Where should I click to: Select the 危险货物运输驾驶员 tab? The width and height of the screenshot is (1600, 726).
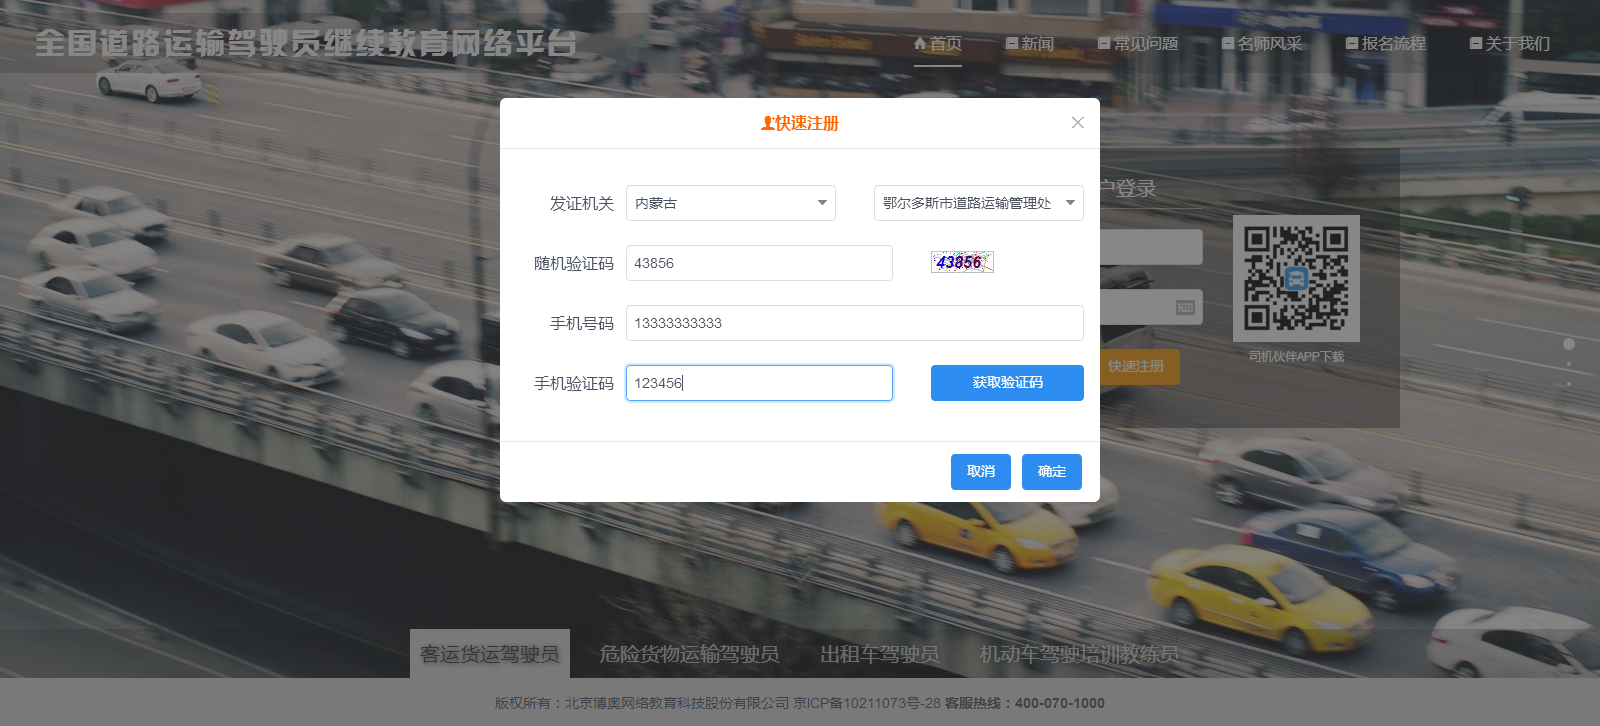click(689, 654)
